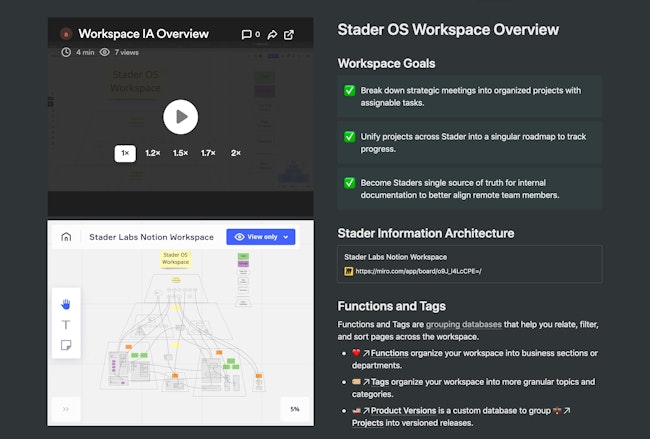Toggle checkbox for Become Staders single source
The image size is (650, 439).
tap(349, 183)
